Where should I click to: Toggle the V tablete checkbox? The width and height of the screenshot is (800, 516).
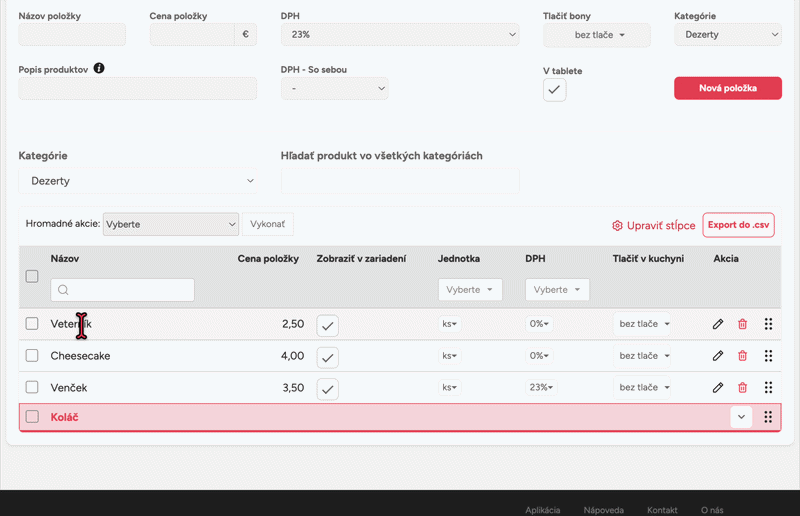click(554, 90)
